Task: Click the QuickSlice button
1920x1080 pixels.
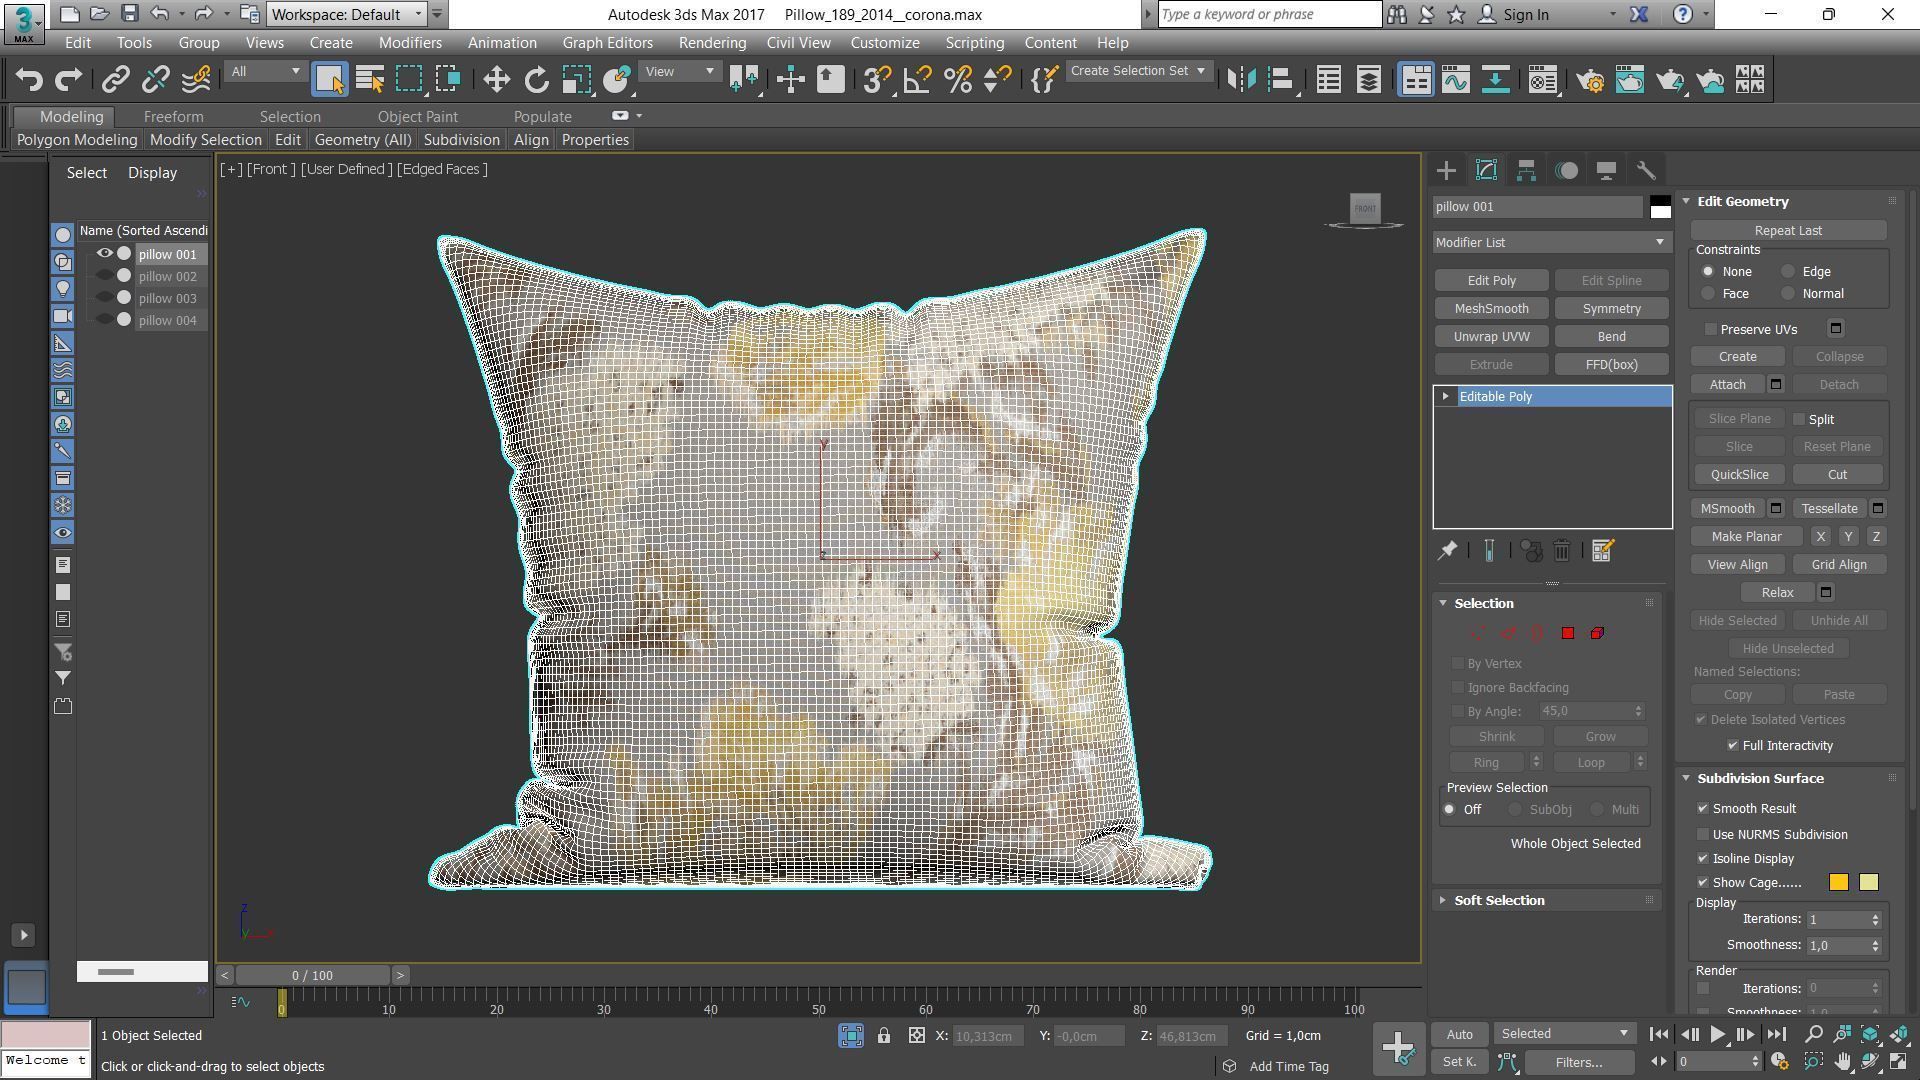Action: click(1739, 475)
